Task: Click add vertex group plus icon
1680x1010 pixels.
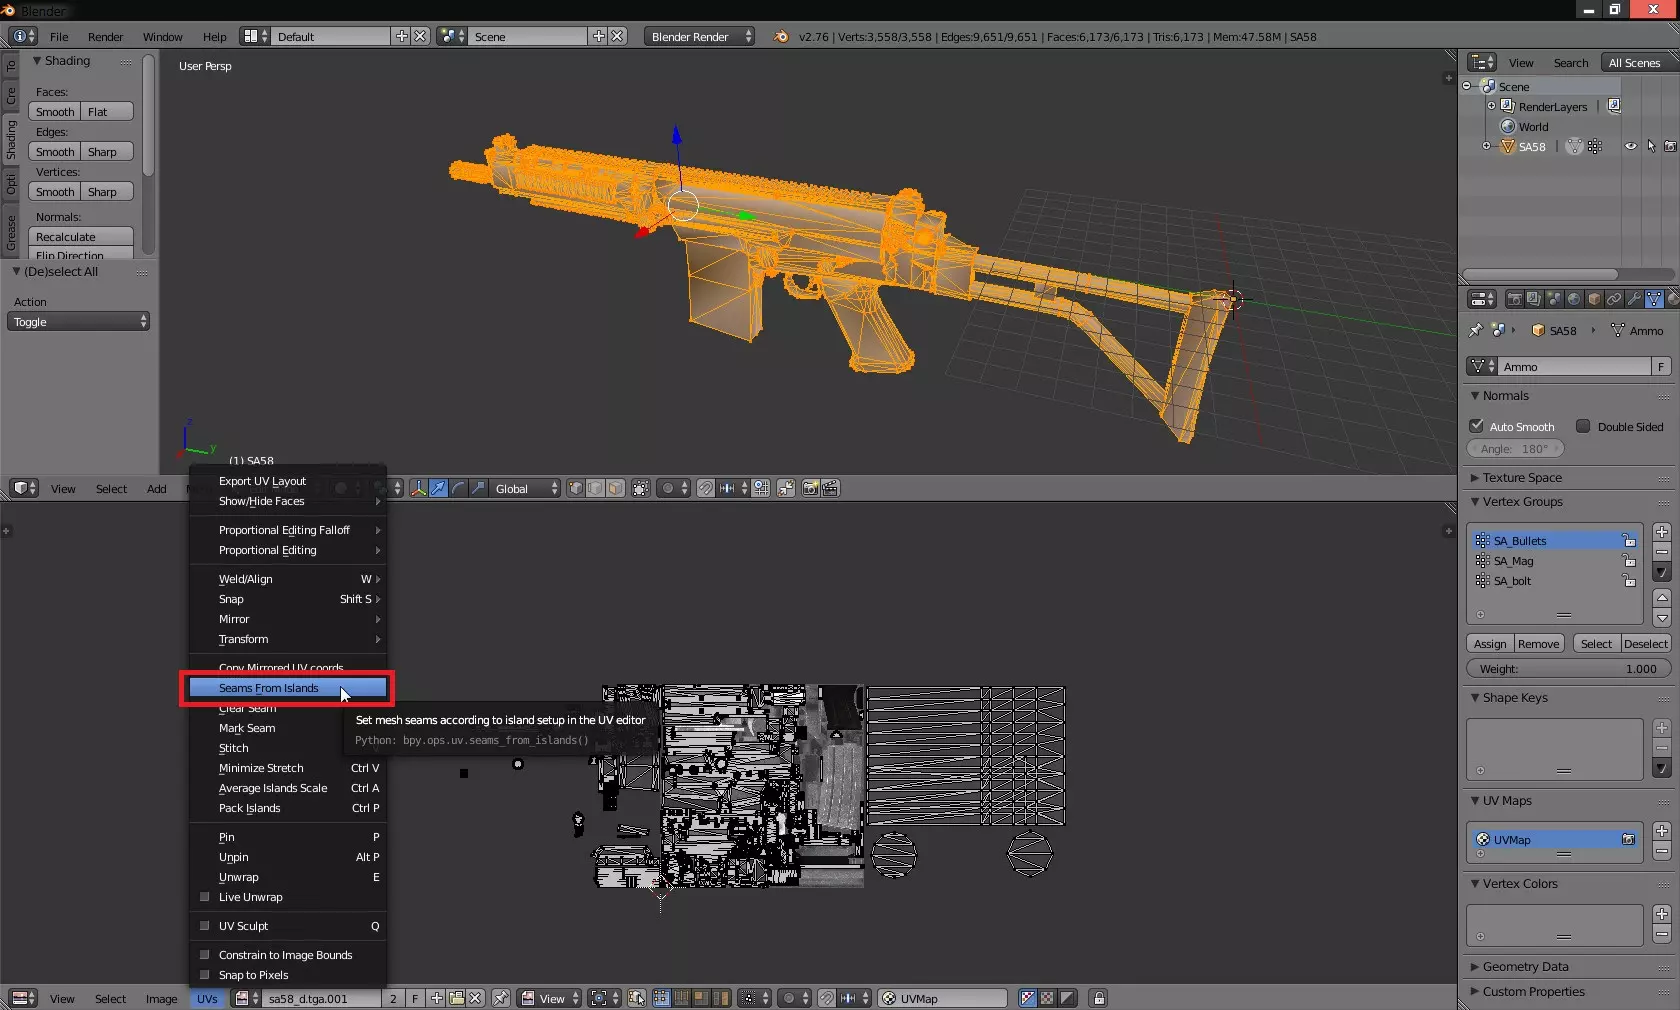Action: (x=1661, y=532)
